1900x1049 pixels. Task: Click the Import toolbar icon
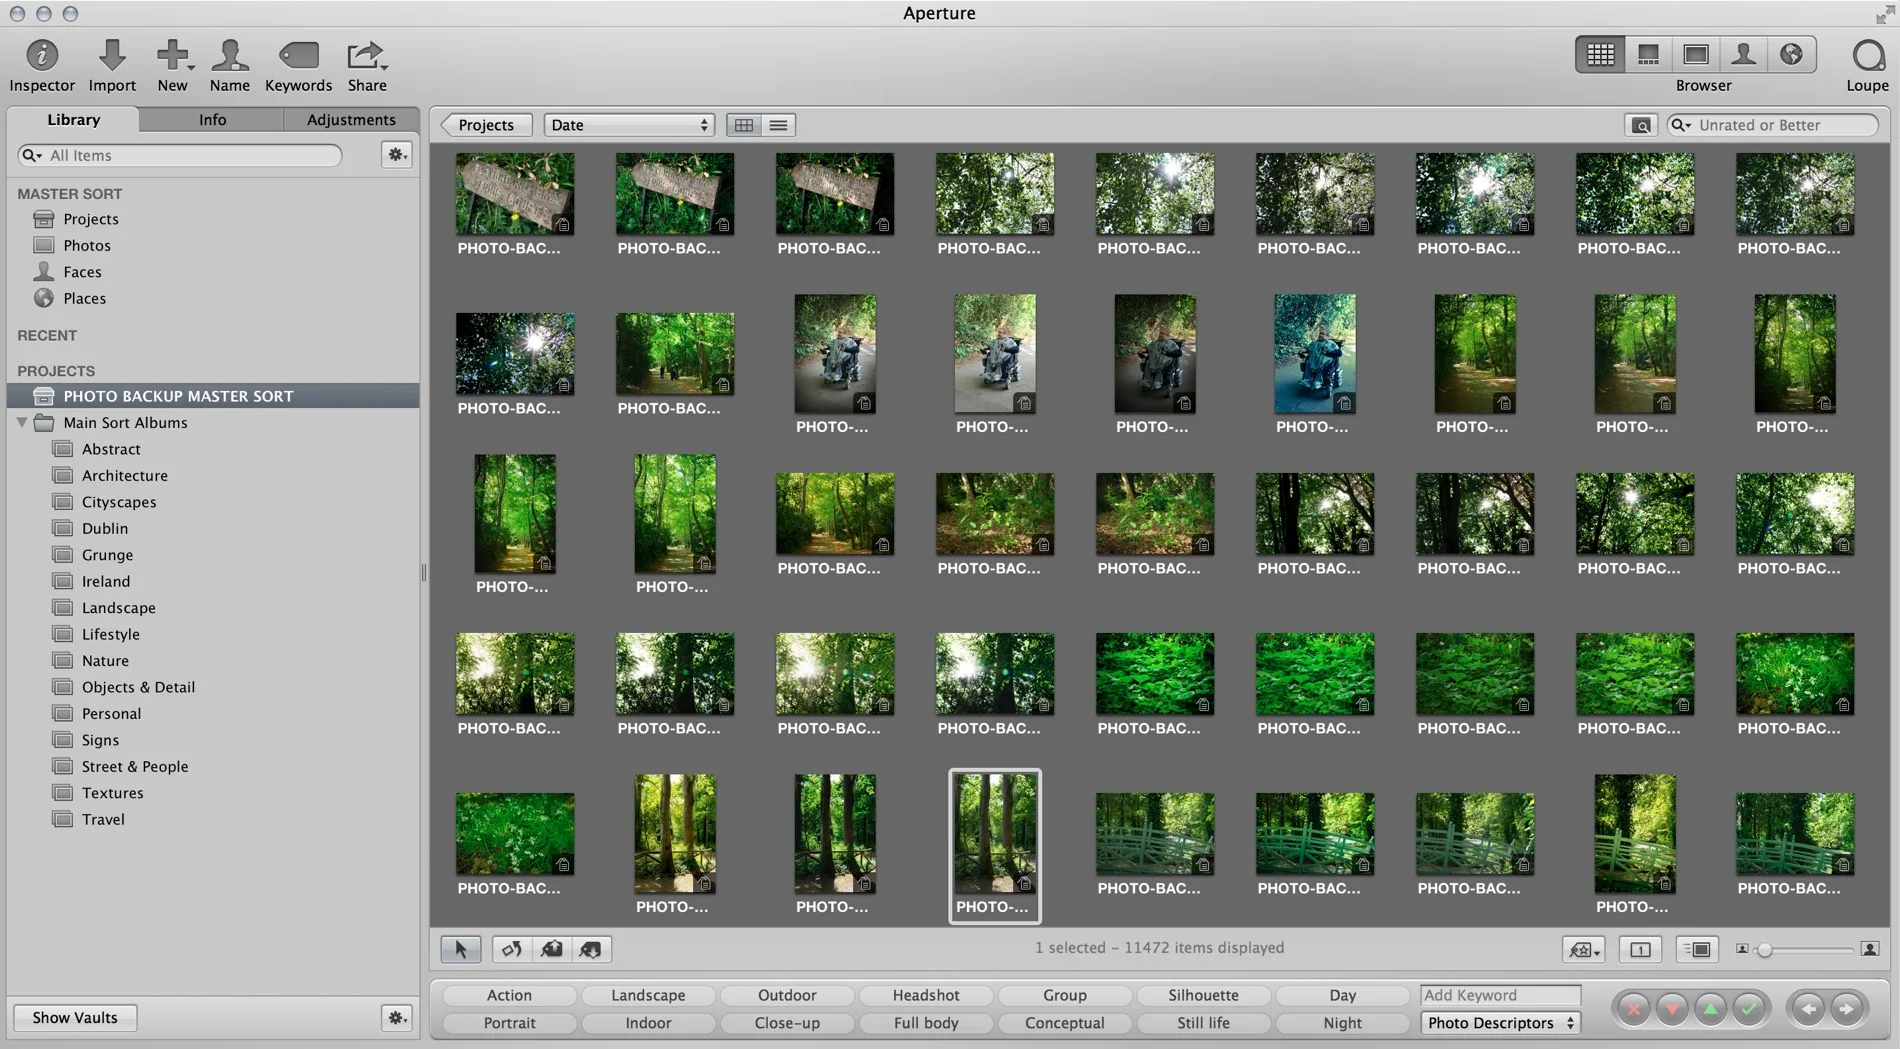click(x=112, y=57)
